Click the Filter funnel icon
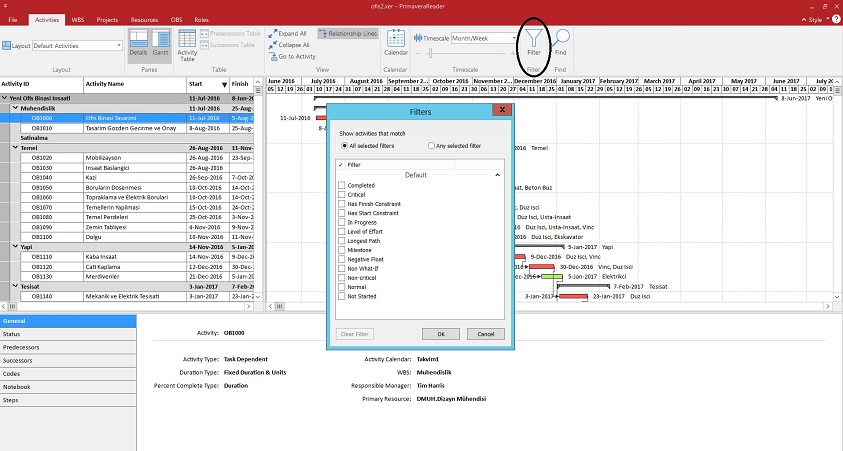 [x=534, y=40]
